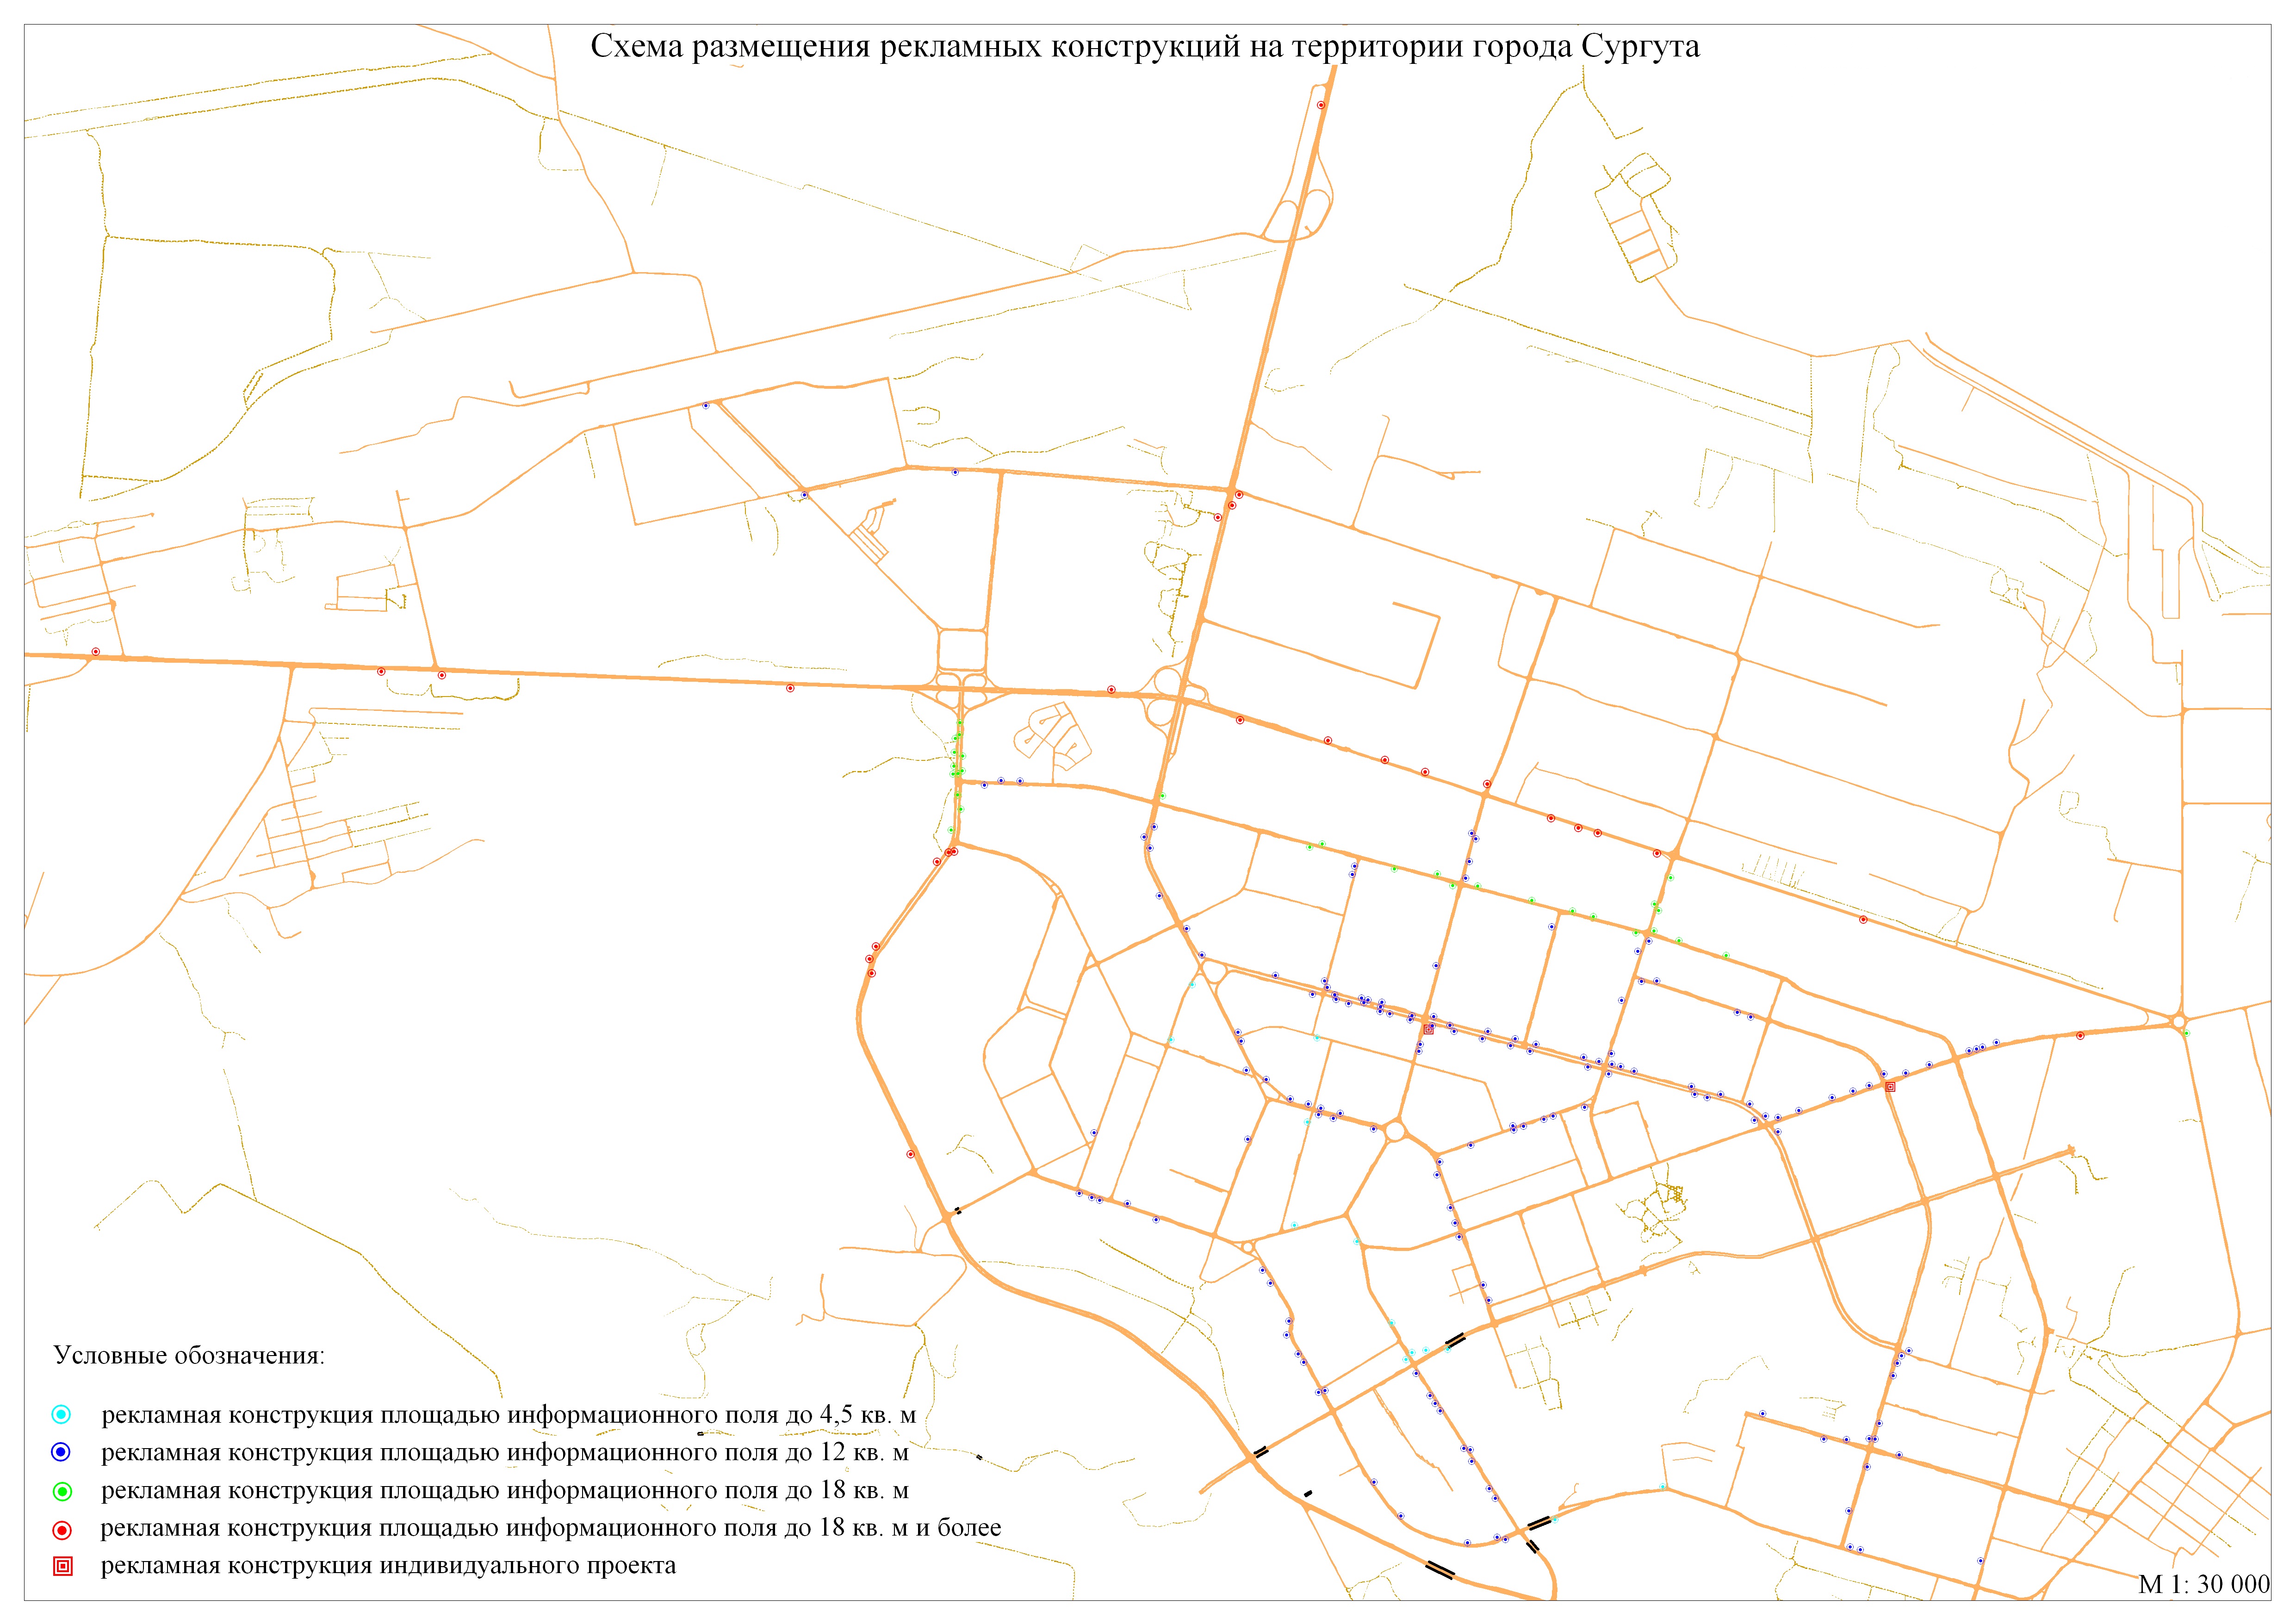2296x1624 pixels.
Task: Click the blue legend marker for 12 кв. м
Action: 62,1452
